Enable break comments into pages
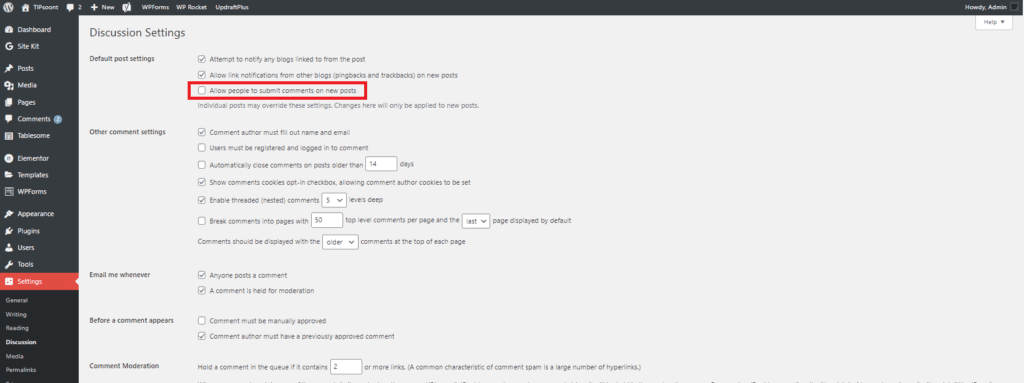Screen dimensions: 1024x383 click(x=202, y=221)
